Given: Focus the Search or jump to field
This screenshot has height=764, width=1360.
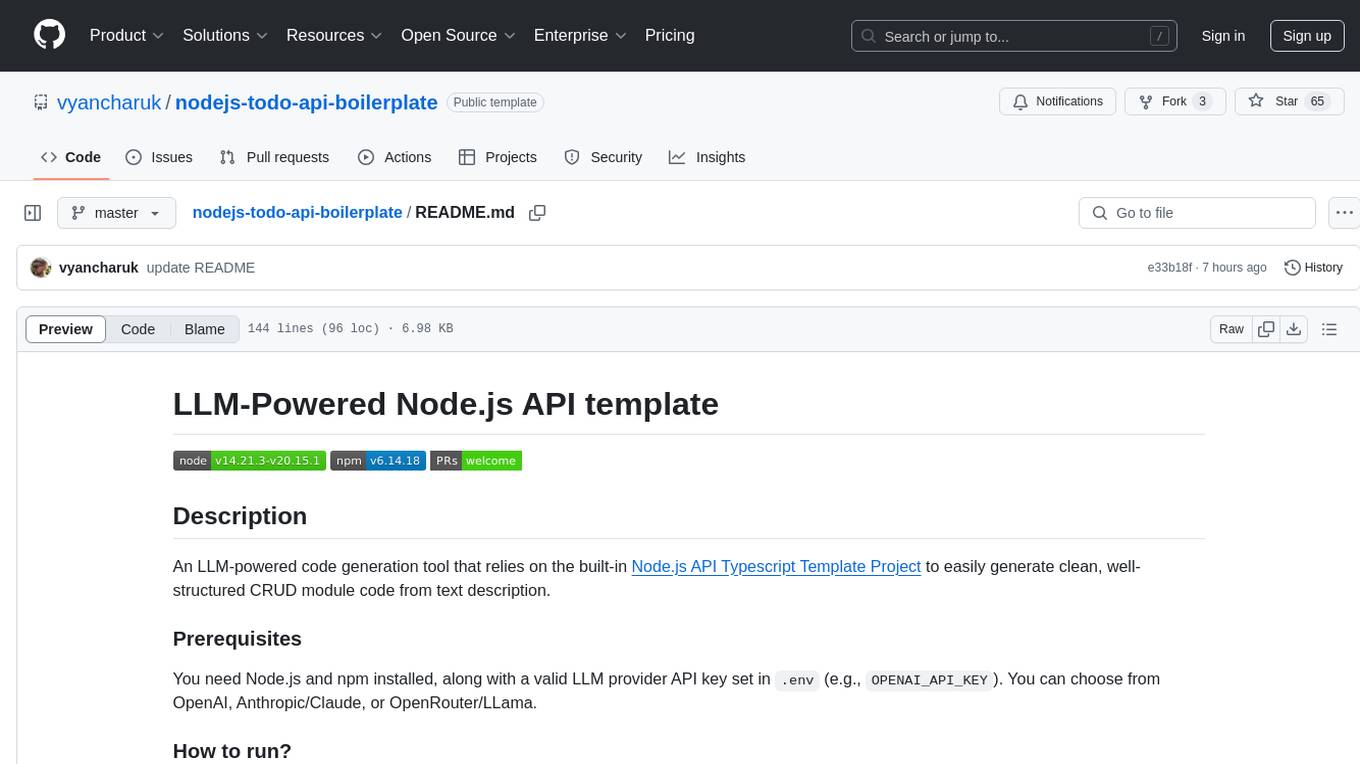Looking at the screenshot, I should click(1014, 36).
